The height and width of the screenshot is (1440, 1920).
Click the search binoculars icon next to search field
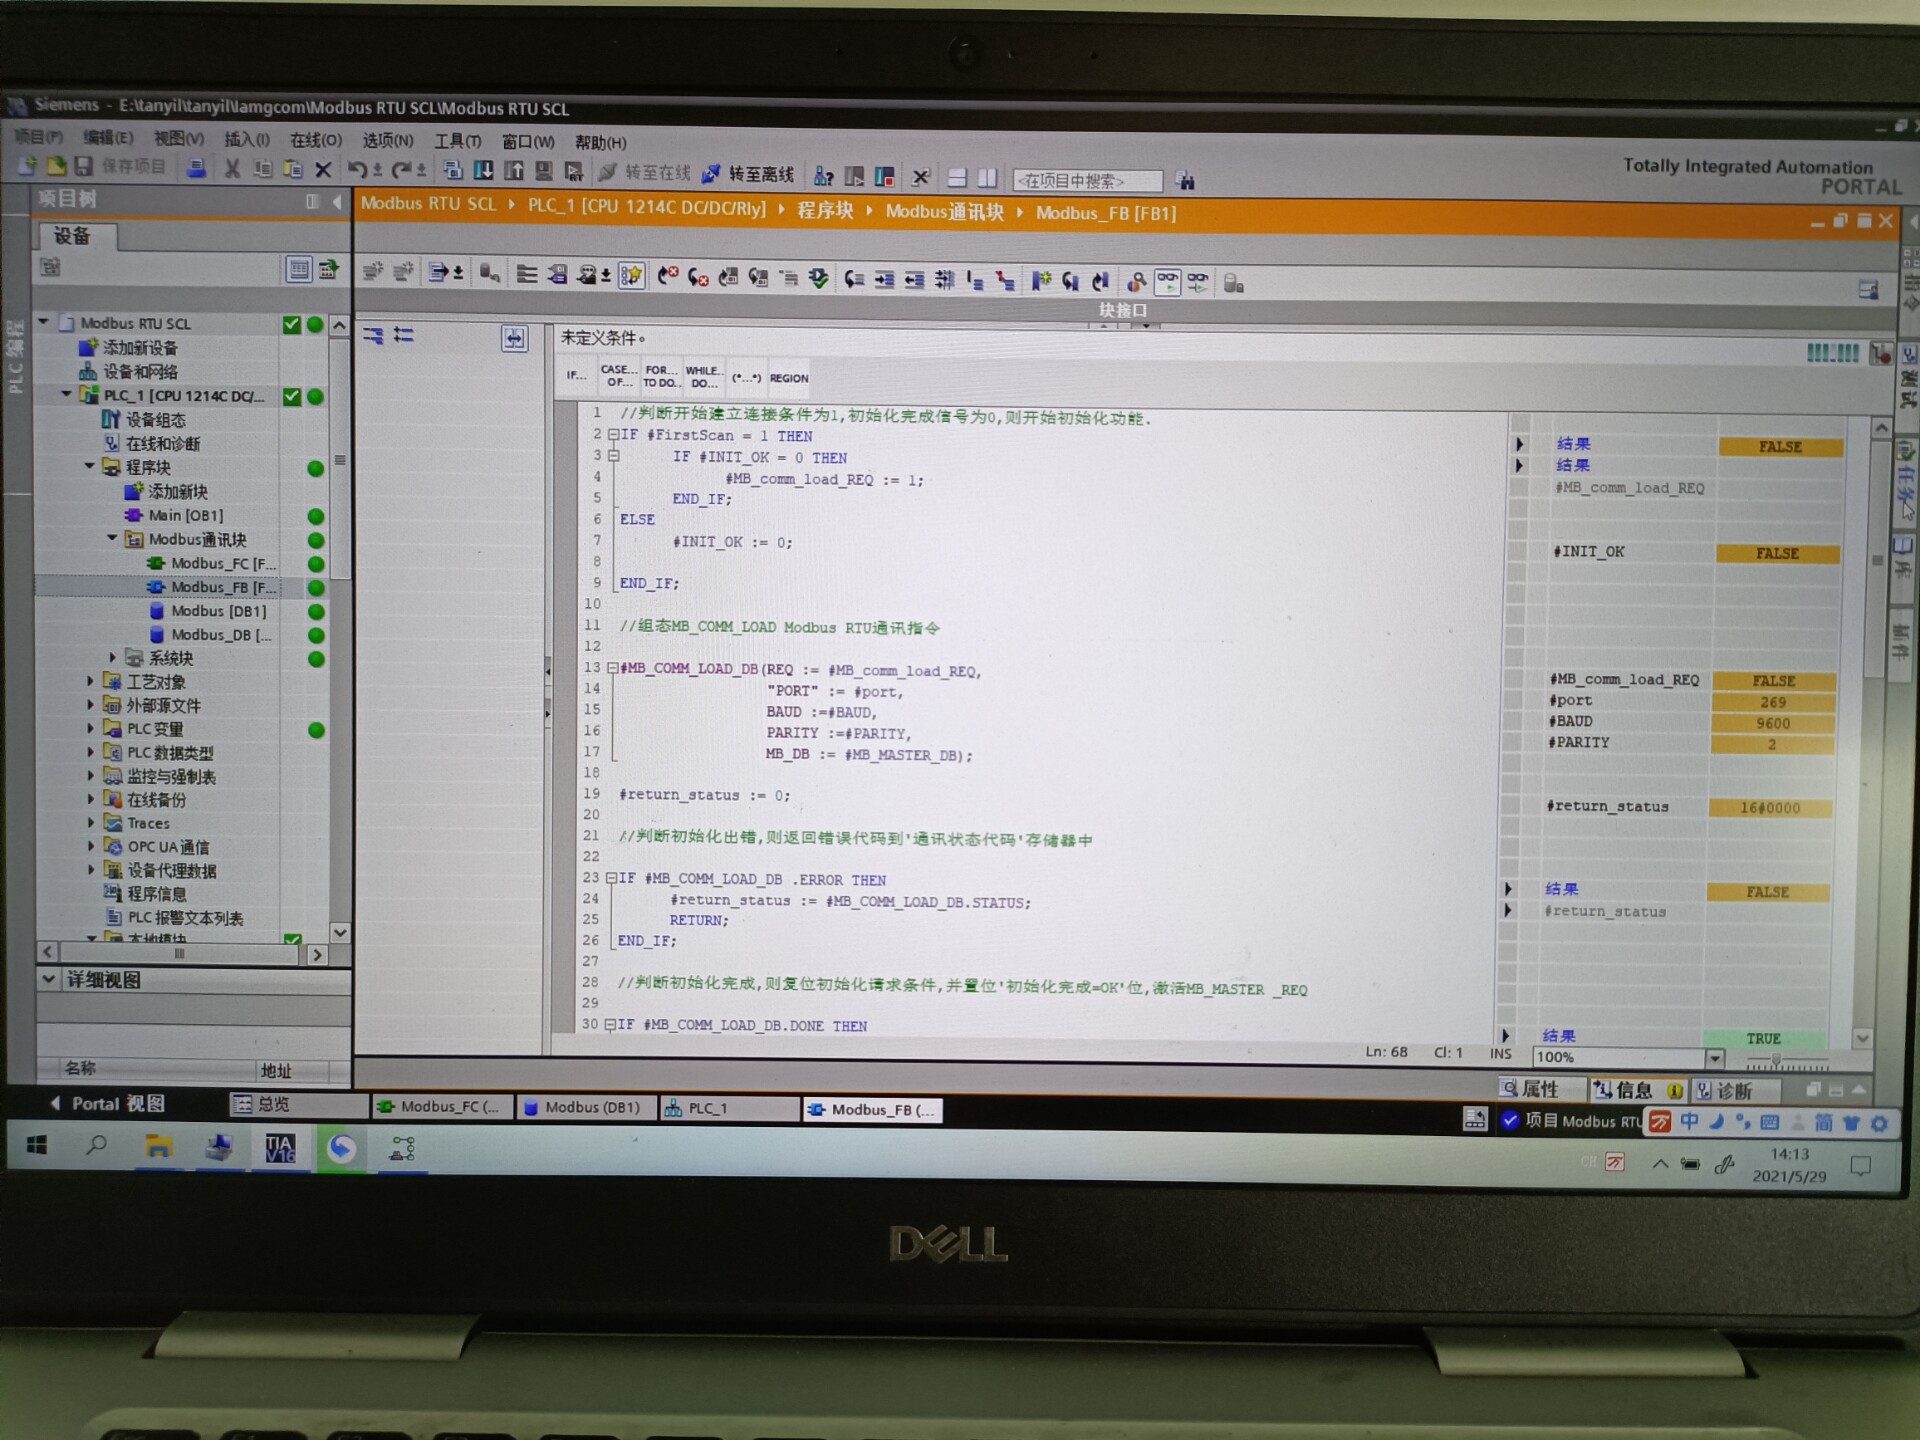pyautogui.click(x=1186, y=181)
